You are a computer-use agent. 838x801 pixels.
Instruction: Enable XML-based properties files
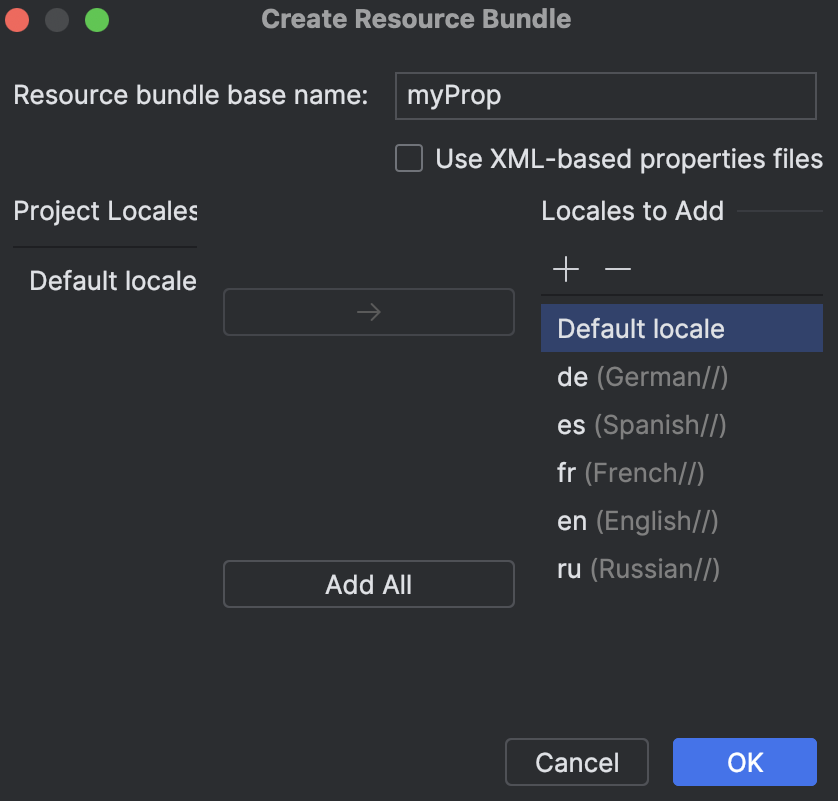pos(408,158)
